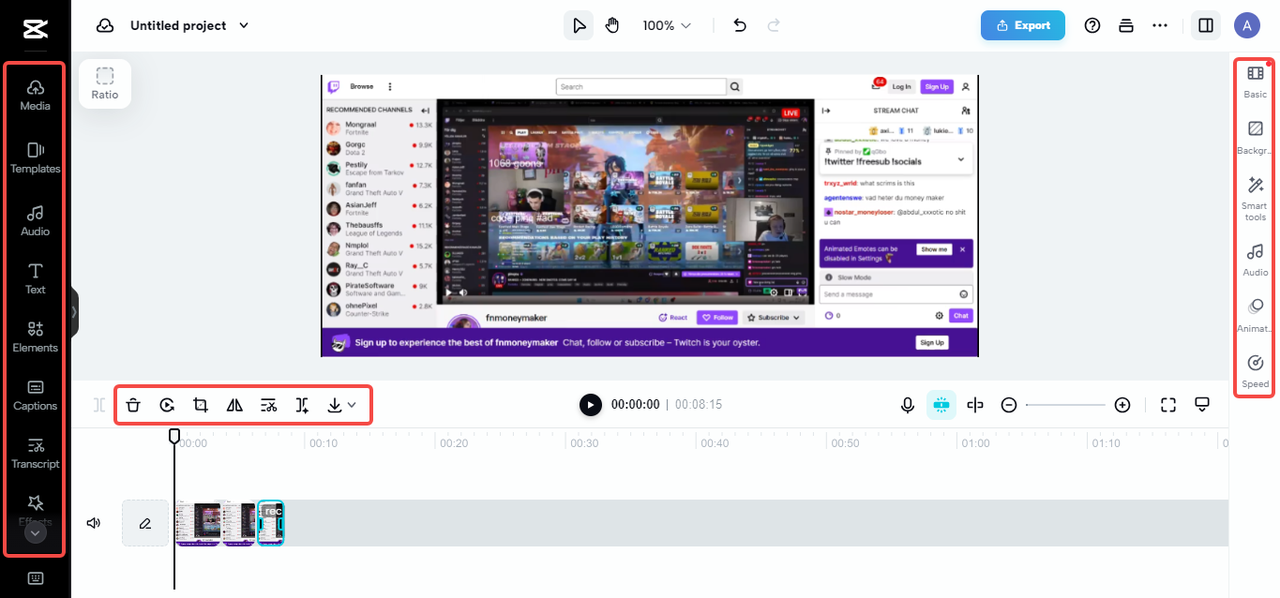Open the Transcript panel
This screenshot has width=1280, height=598.
point(35,453)
